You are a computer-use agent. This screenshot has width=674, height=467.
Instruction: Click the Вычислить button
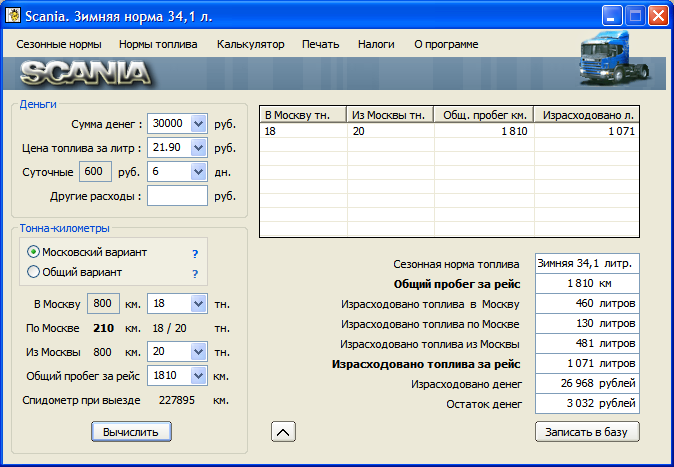click(x=131, y=432)
